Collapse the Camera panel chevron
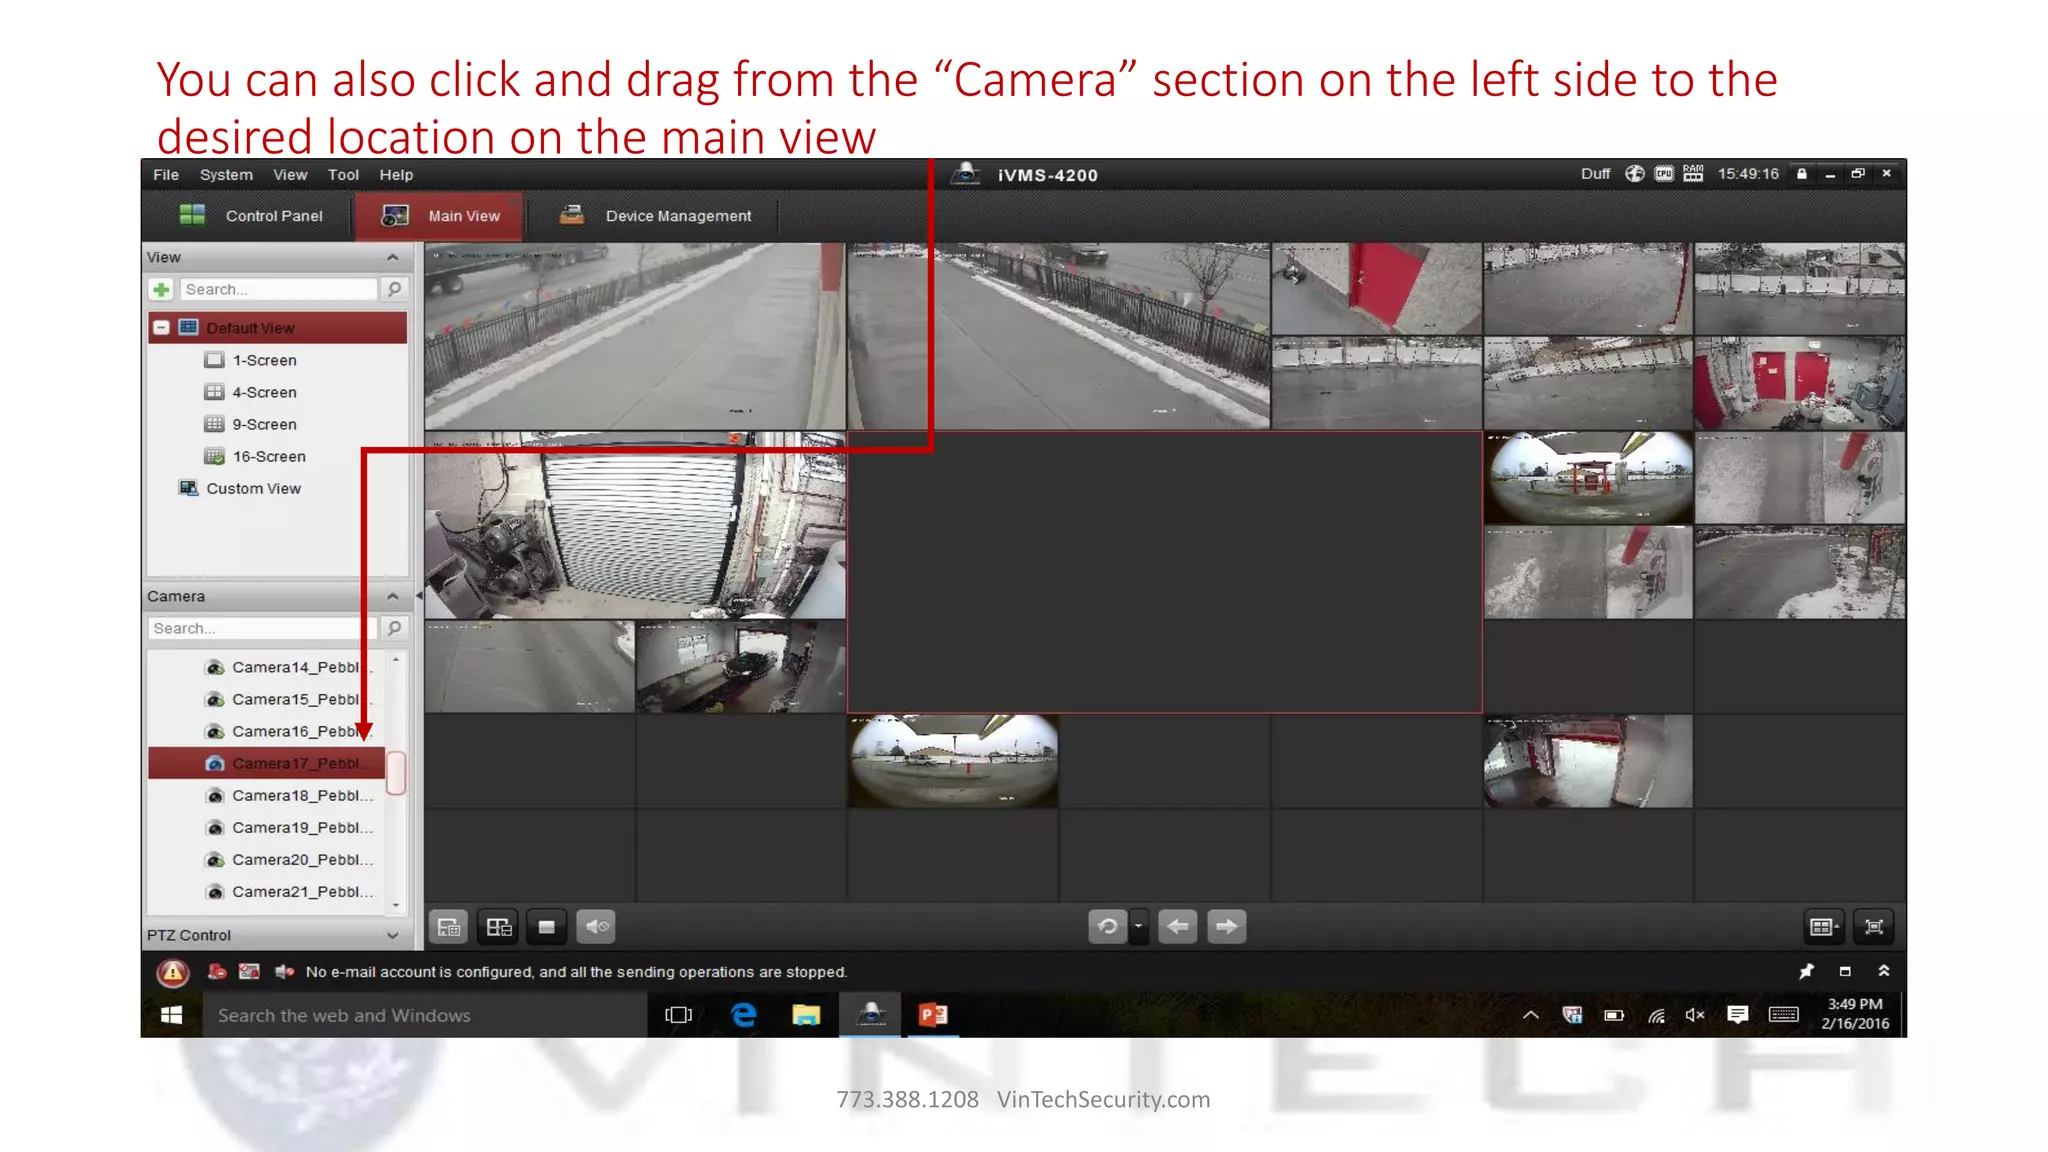The width and height of the screenshot is (2048, 1152). (x=393, y=596)
